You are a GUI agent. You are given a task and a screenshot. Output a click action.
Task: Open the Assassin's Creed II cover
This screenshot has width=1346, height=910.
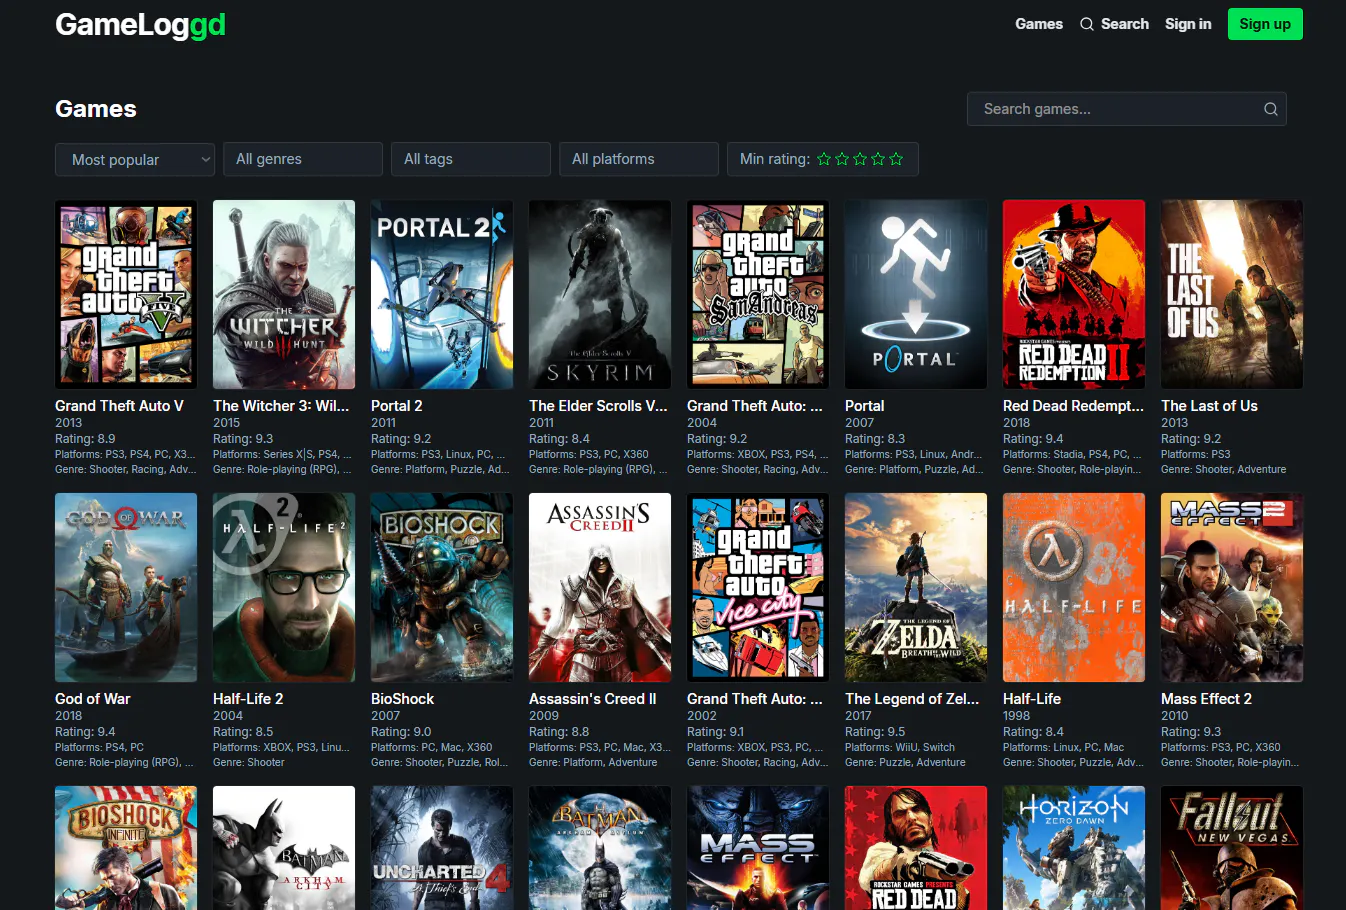click(600, 587)
